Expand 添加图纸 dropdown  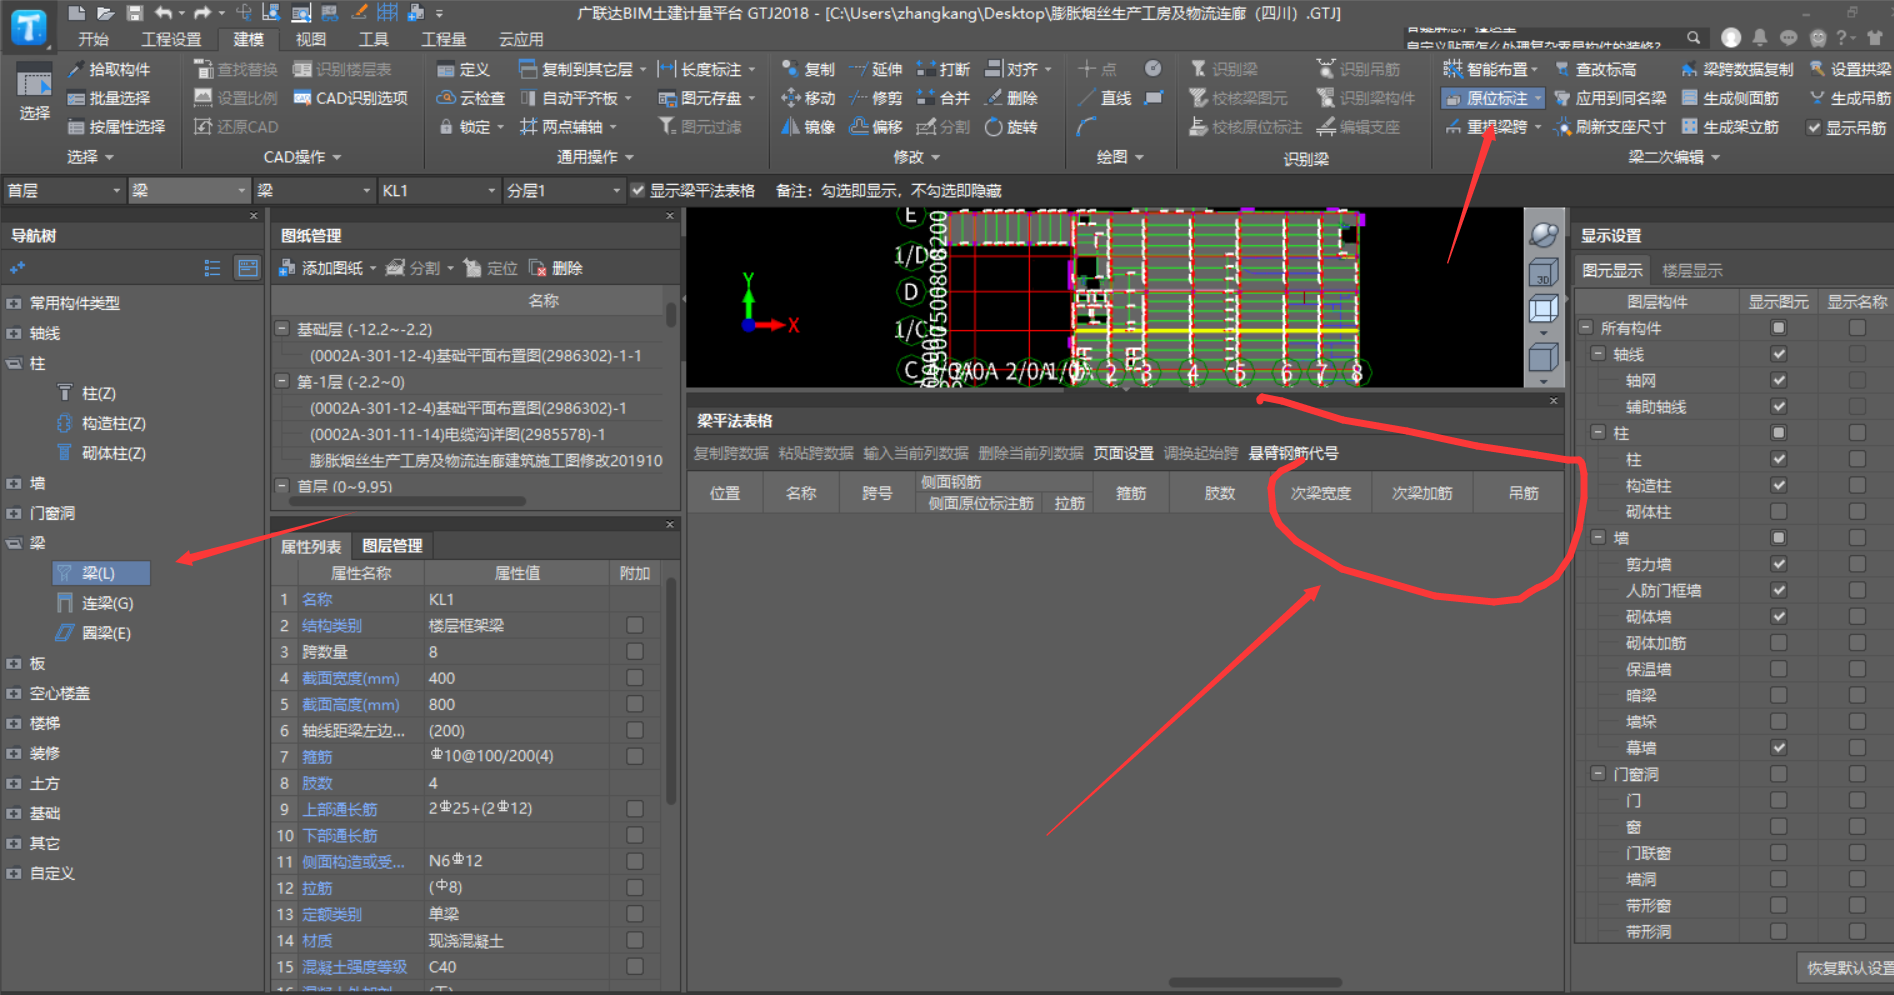[x=373, y=268]
